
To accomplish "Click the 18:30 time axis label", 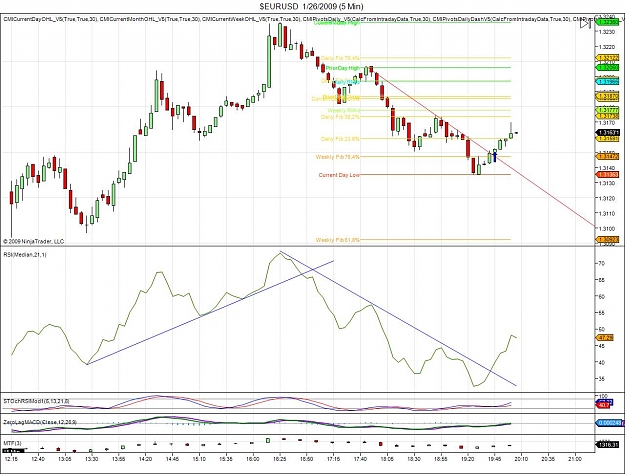I will coord(414,459).
